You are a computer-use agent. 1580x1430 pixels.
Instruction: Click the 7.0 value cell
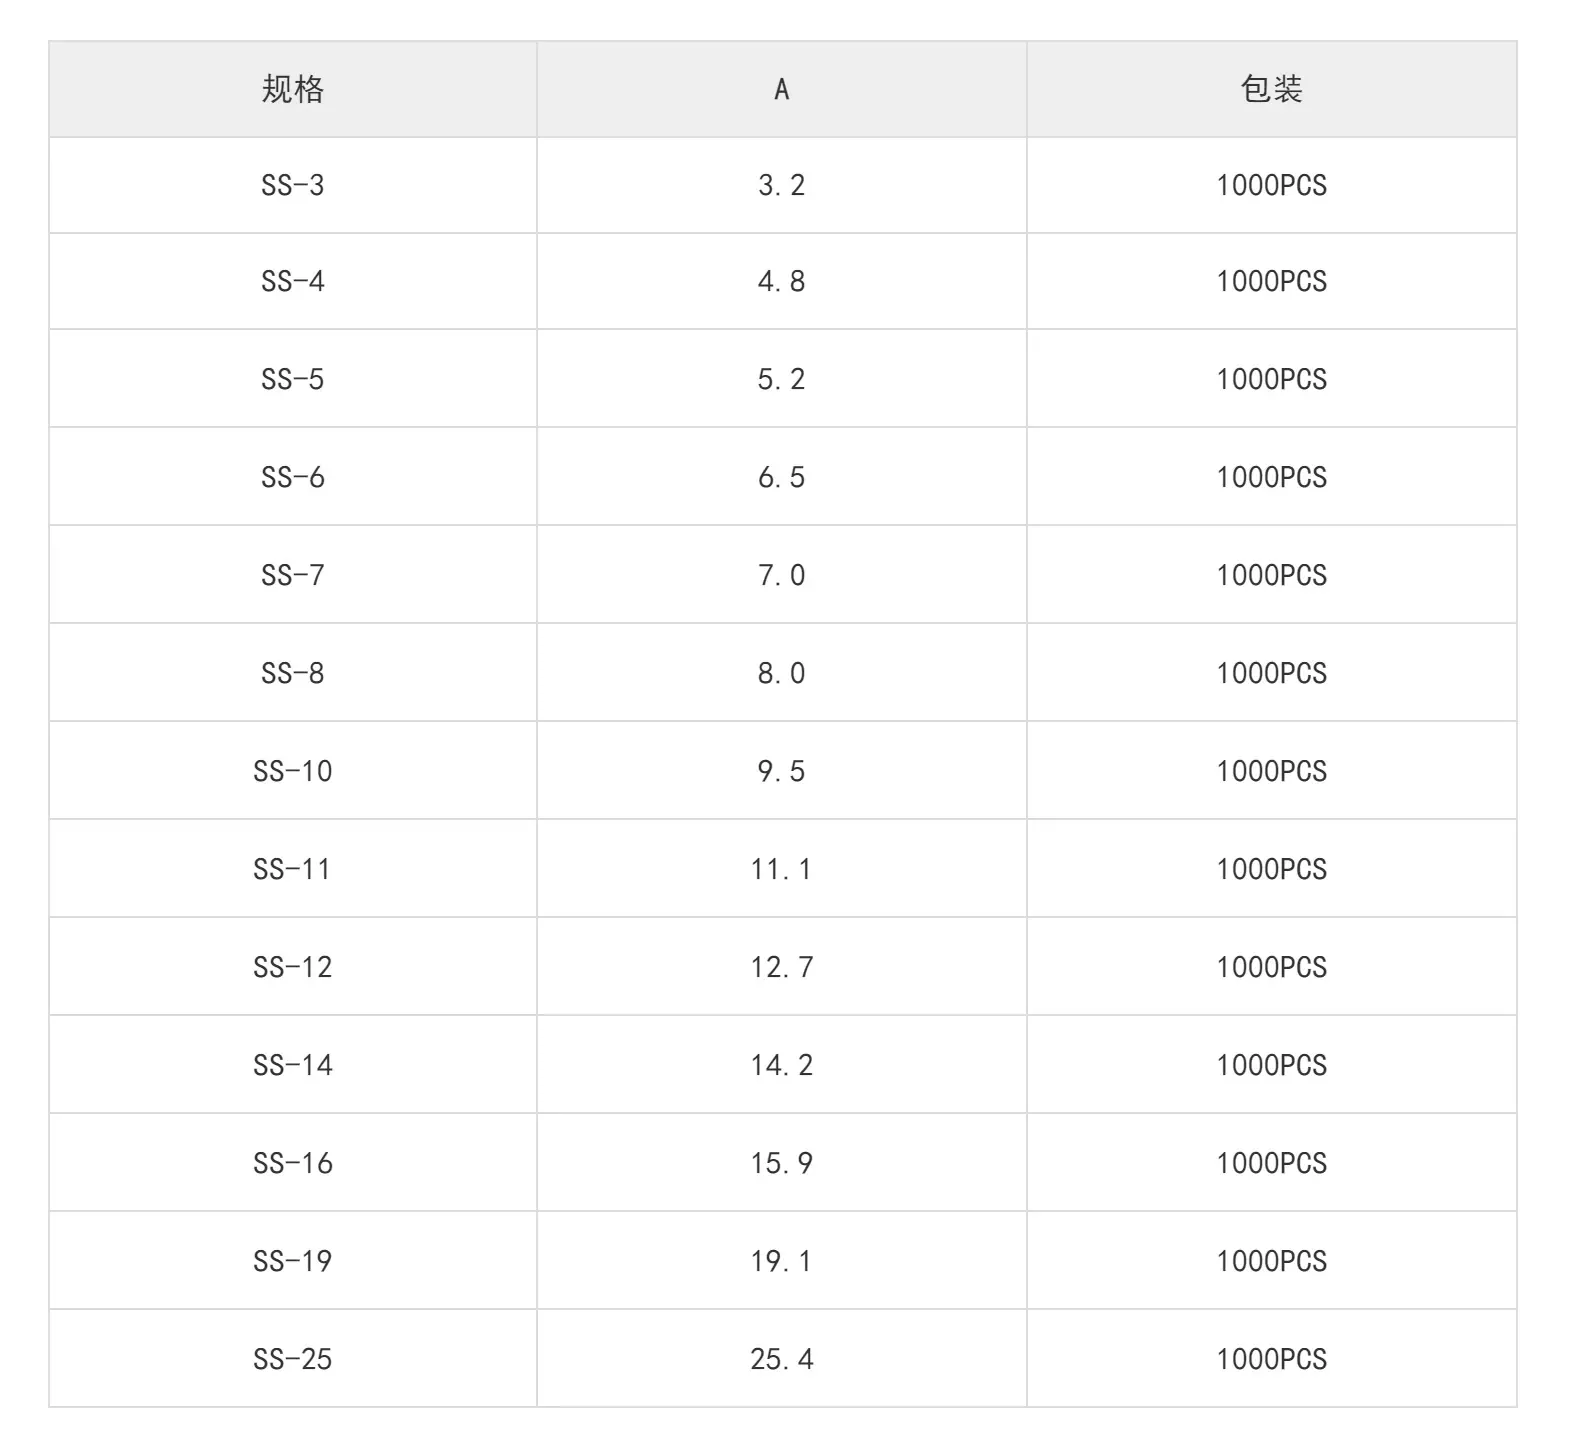click(x=782, y=575)
